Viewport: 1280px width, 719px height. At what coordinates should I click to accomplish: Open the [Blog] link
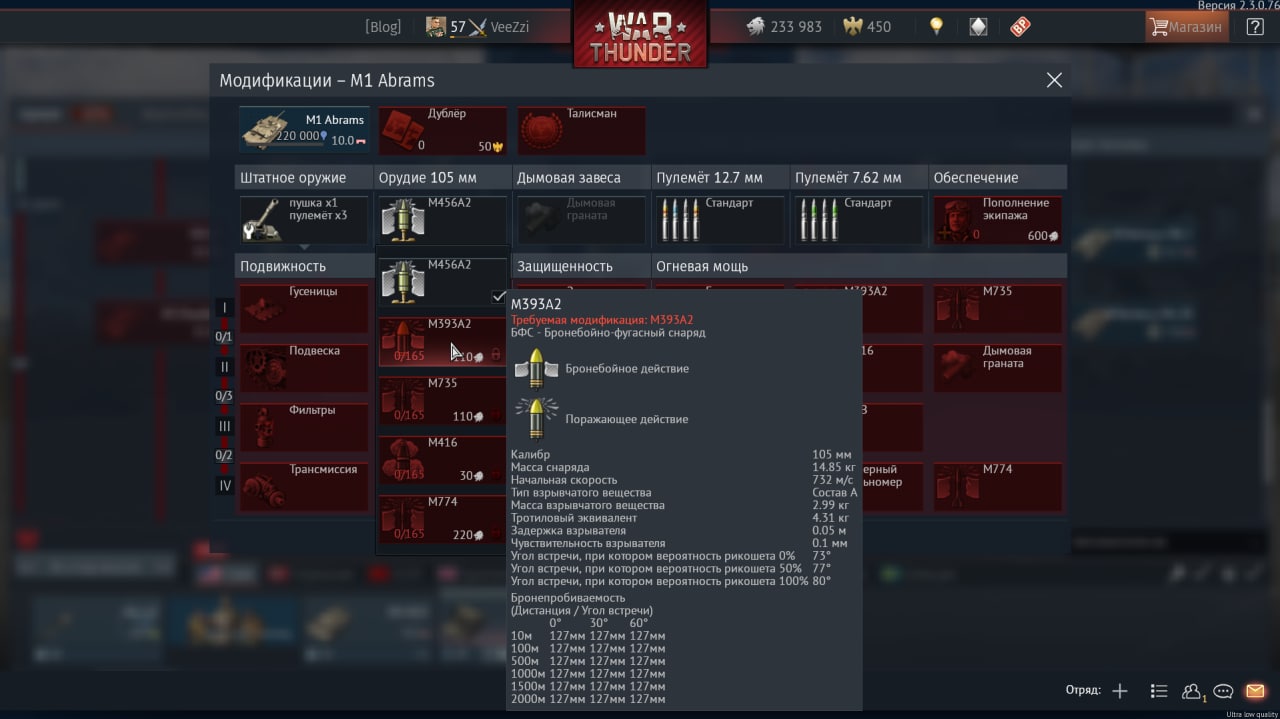coord(383,27)
